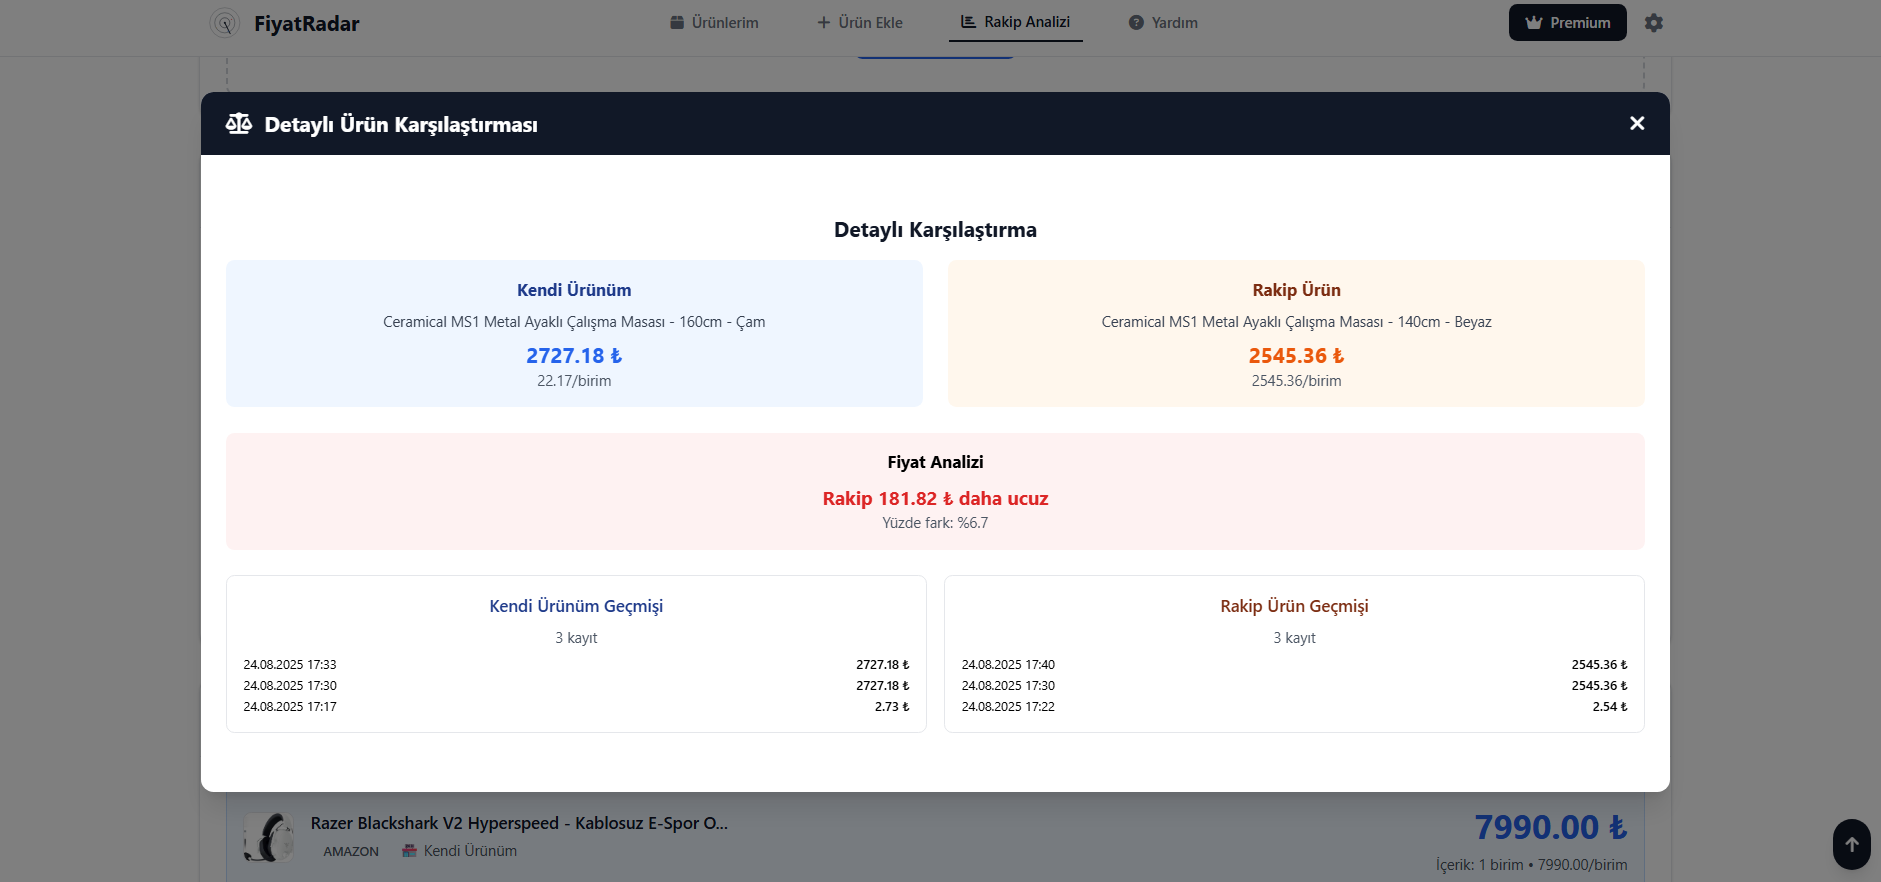Open the Yardım menu item
Screen dimensions: 1881x882
(1163, 23)
